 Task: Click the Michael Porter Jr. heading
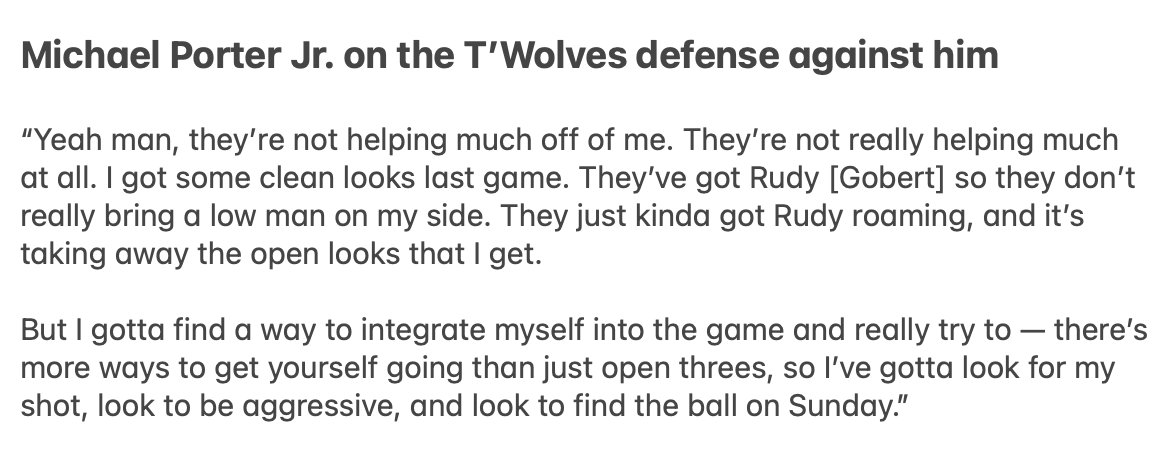pos(510,55)
